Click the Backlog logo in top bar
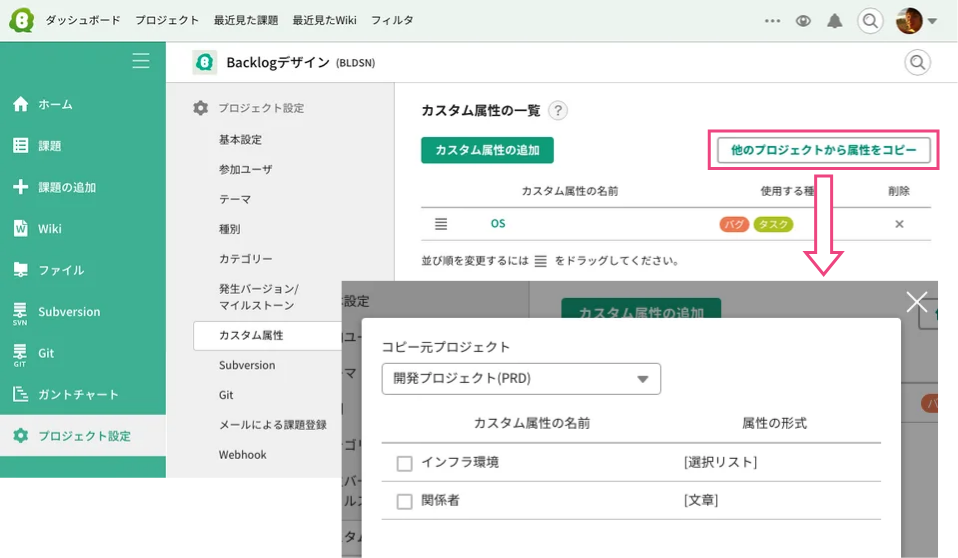 coord(21,20)
